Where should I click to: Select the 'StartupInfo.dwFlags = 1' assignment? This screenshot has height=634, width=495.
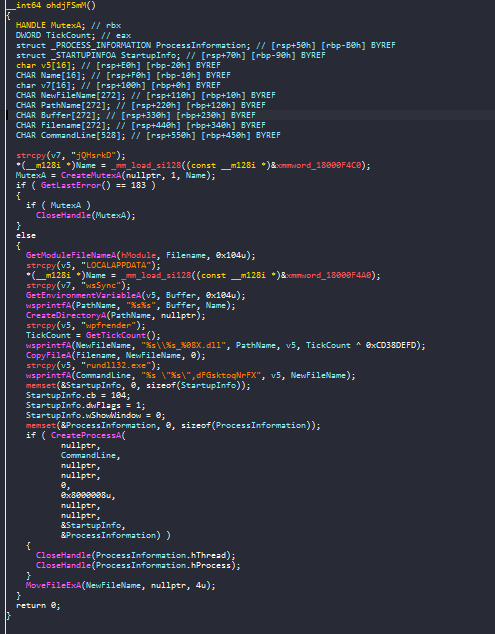point(86,406)
